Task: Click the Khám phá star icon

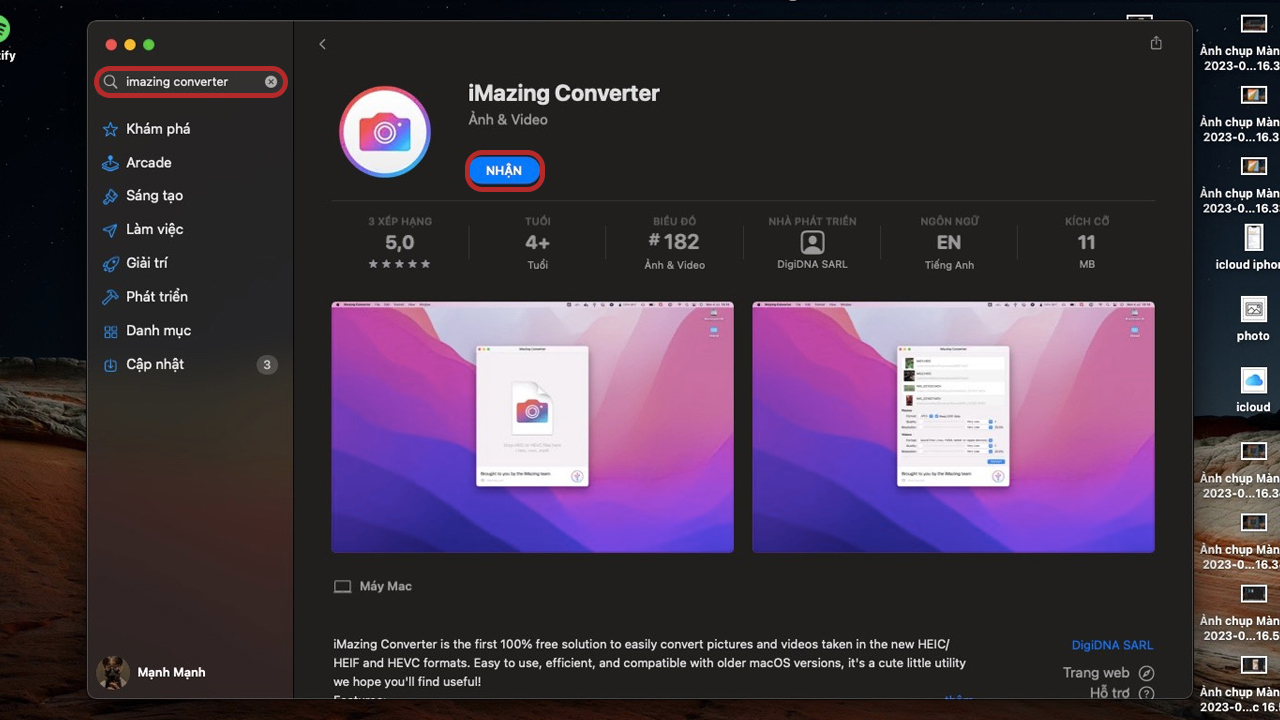Action: pyautogui.click(x=110, y=129)
